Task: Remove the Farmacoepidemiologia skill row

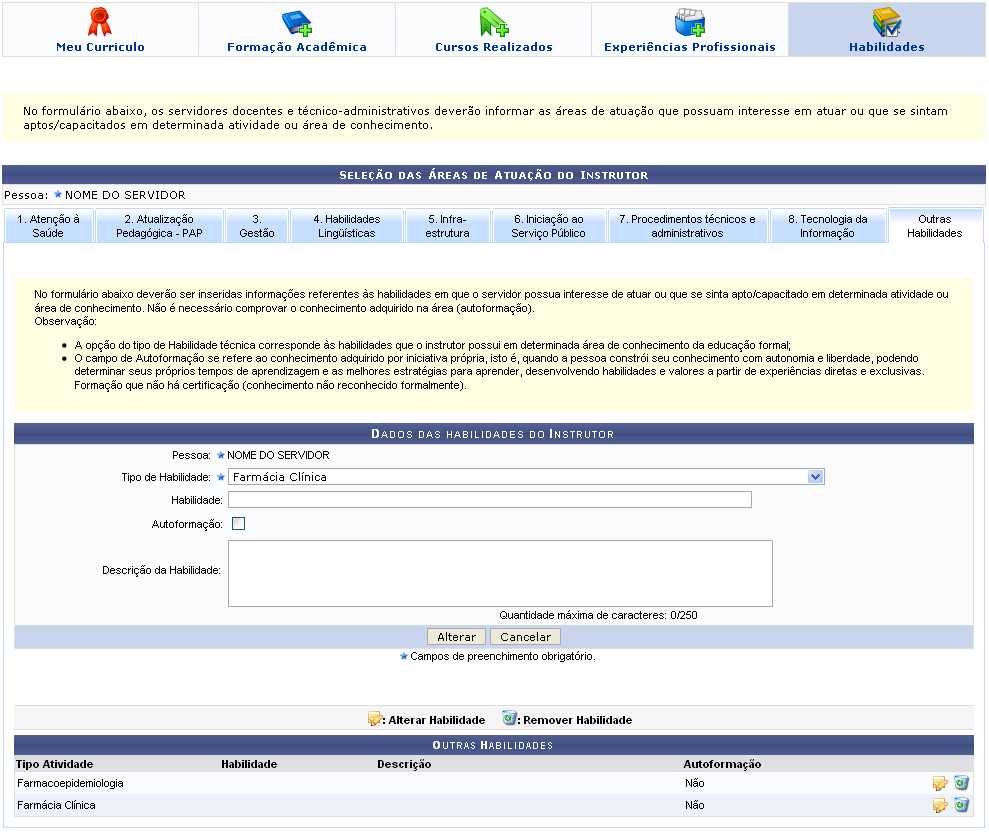Action: click(x=961, y=783)
